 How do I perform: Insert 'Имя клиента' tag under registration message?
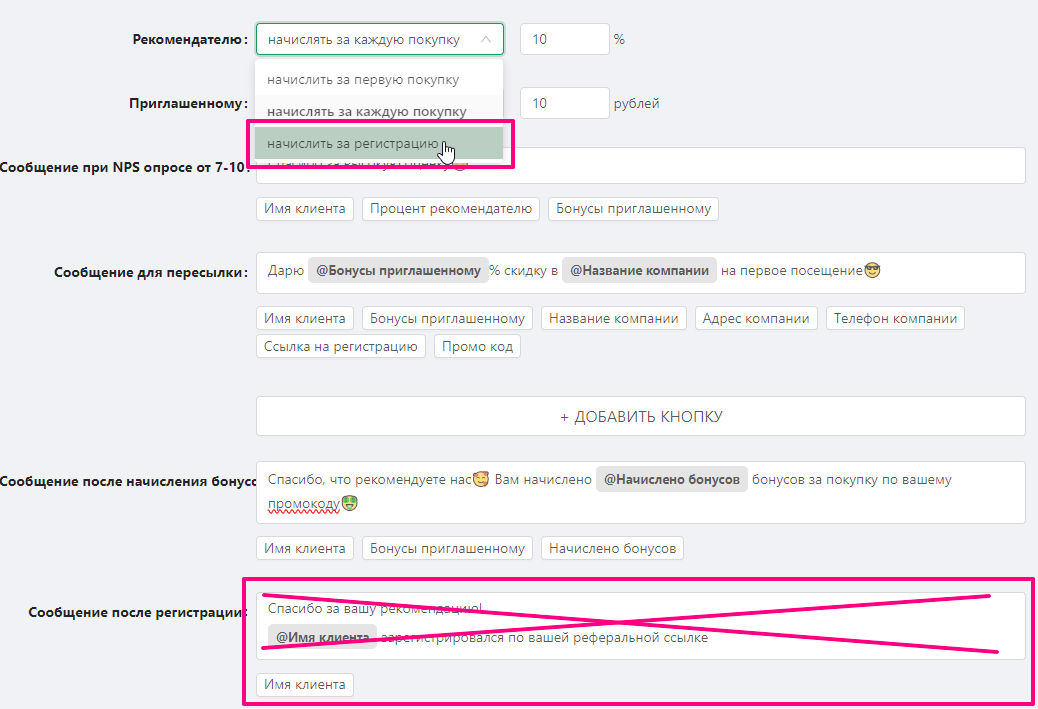tap(305, 685)
